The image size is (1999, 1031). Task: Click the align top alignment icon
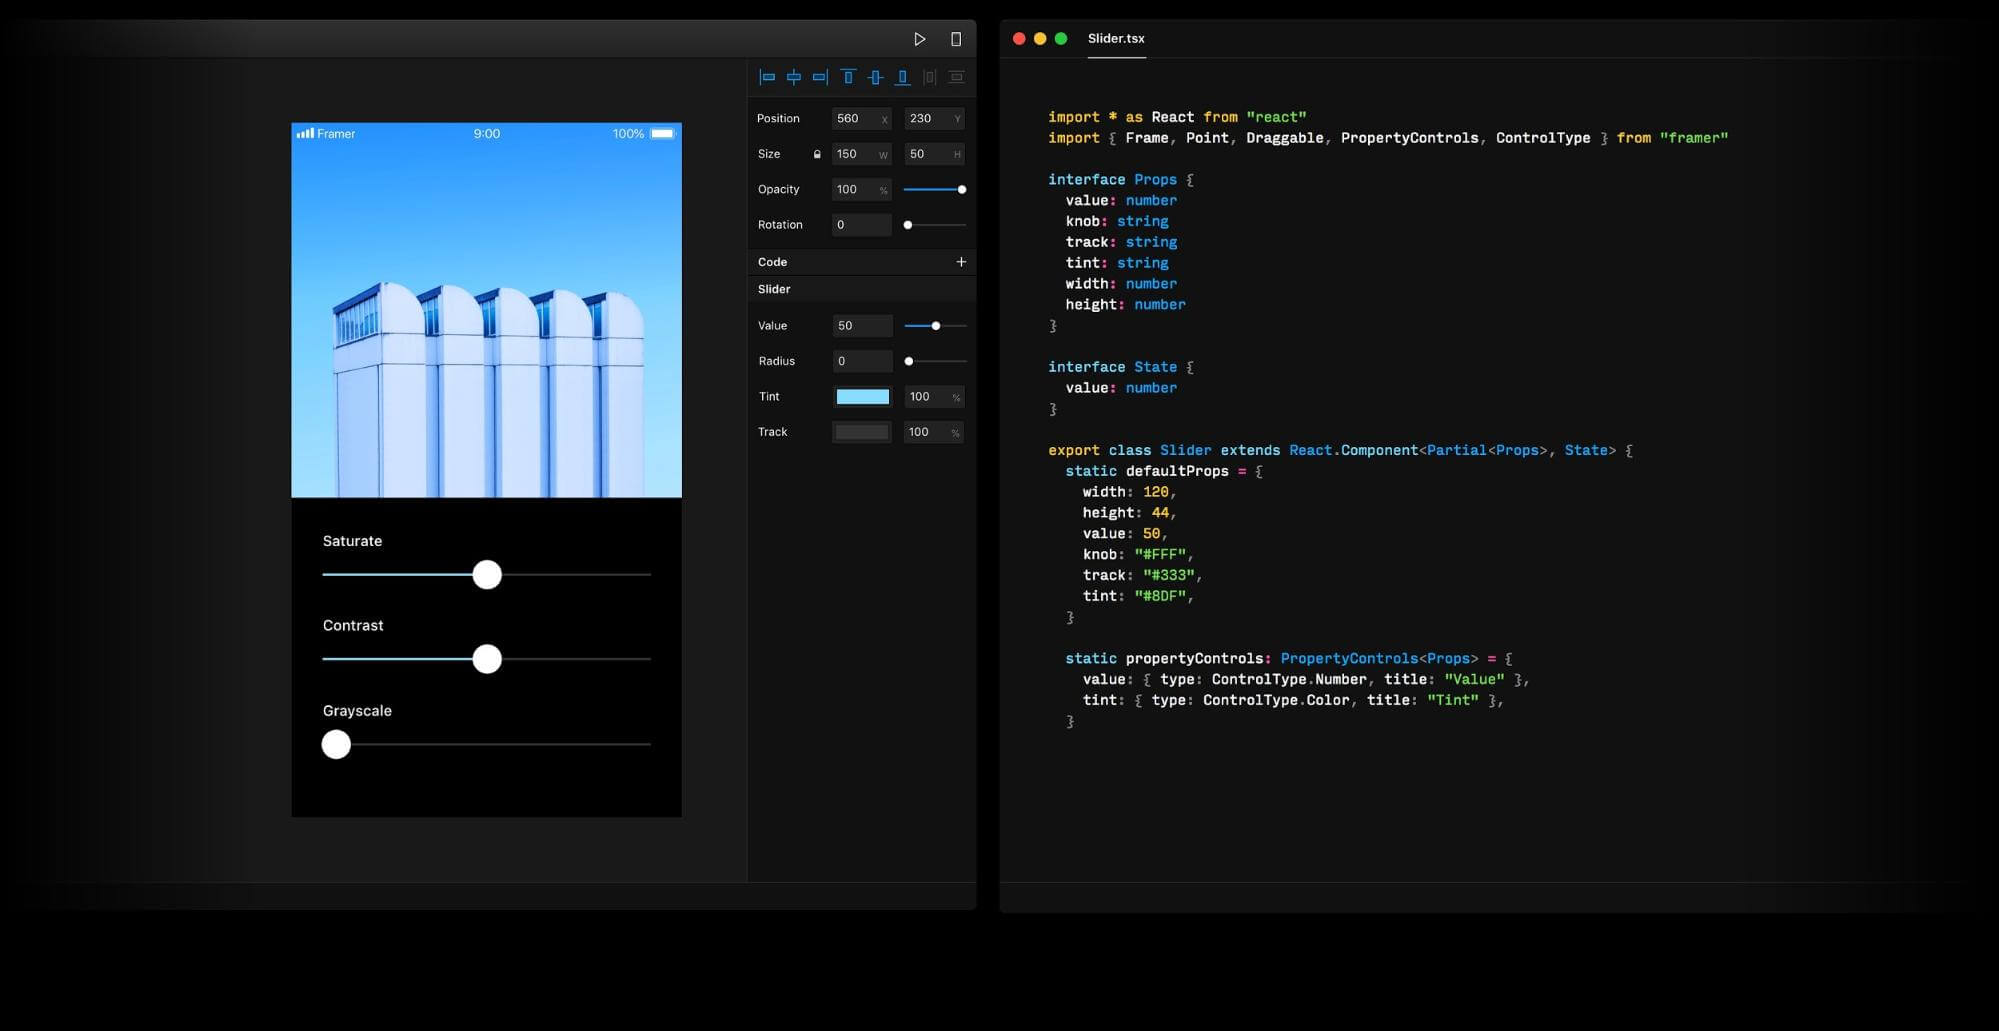tap(848, 76)
